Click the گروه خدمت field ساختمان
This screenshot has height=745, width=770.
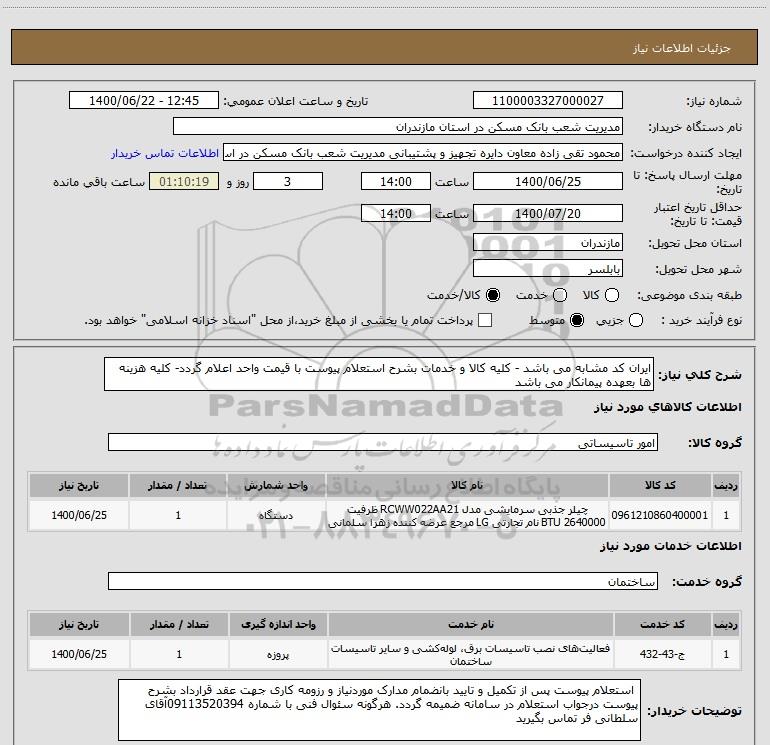383,581
